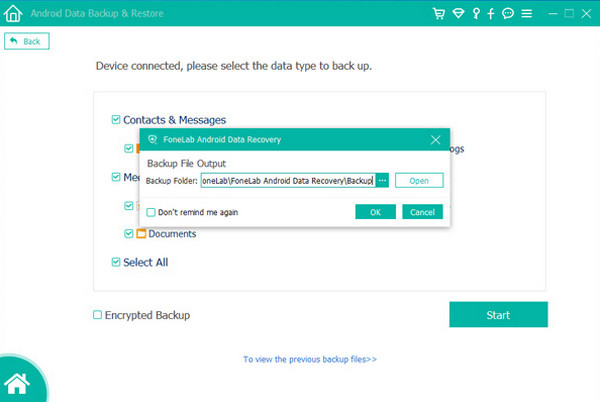The width and height of the screenshot is (600, 402).
Task: Close the FoneLab Android Data Recovery dialog
Action: pos(435,140)
